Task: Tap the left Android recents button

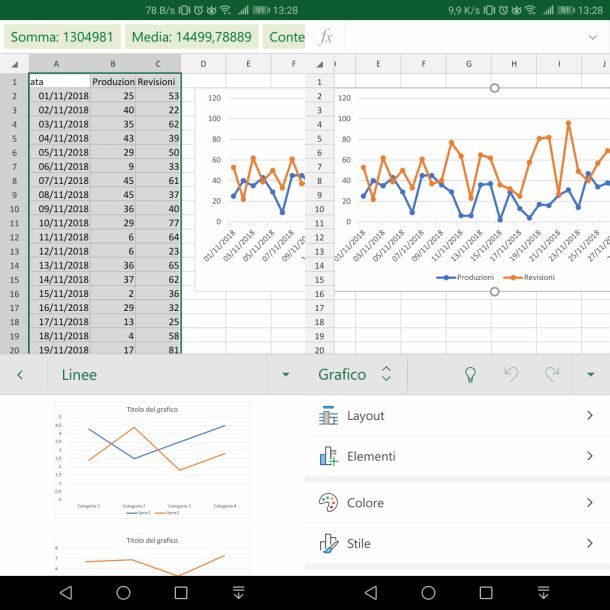Action: pyautogui.click(x=181, y=592)
